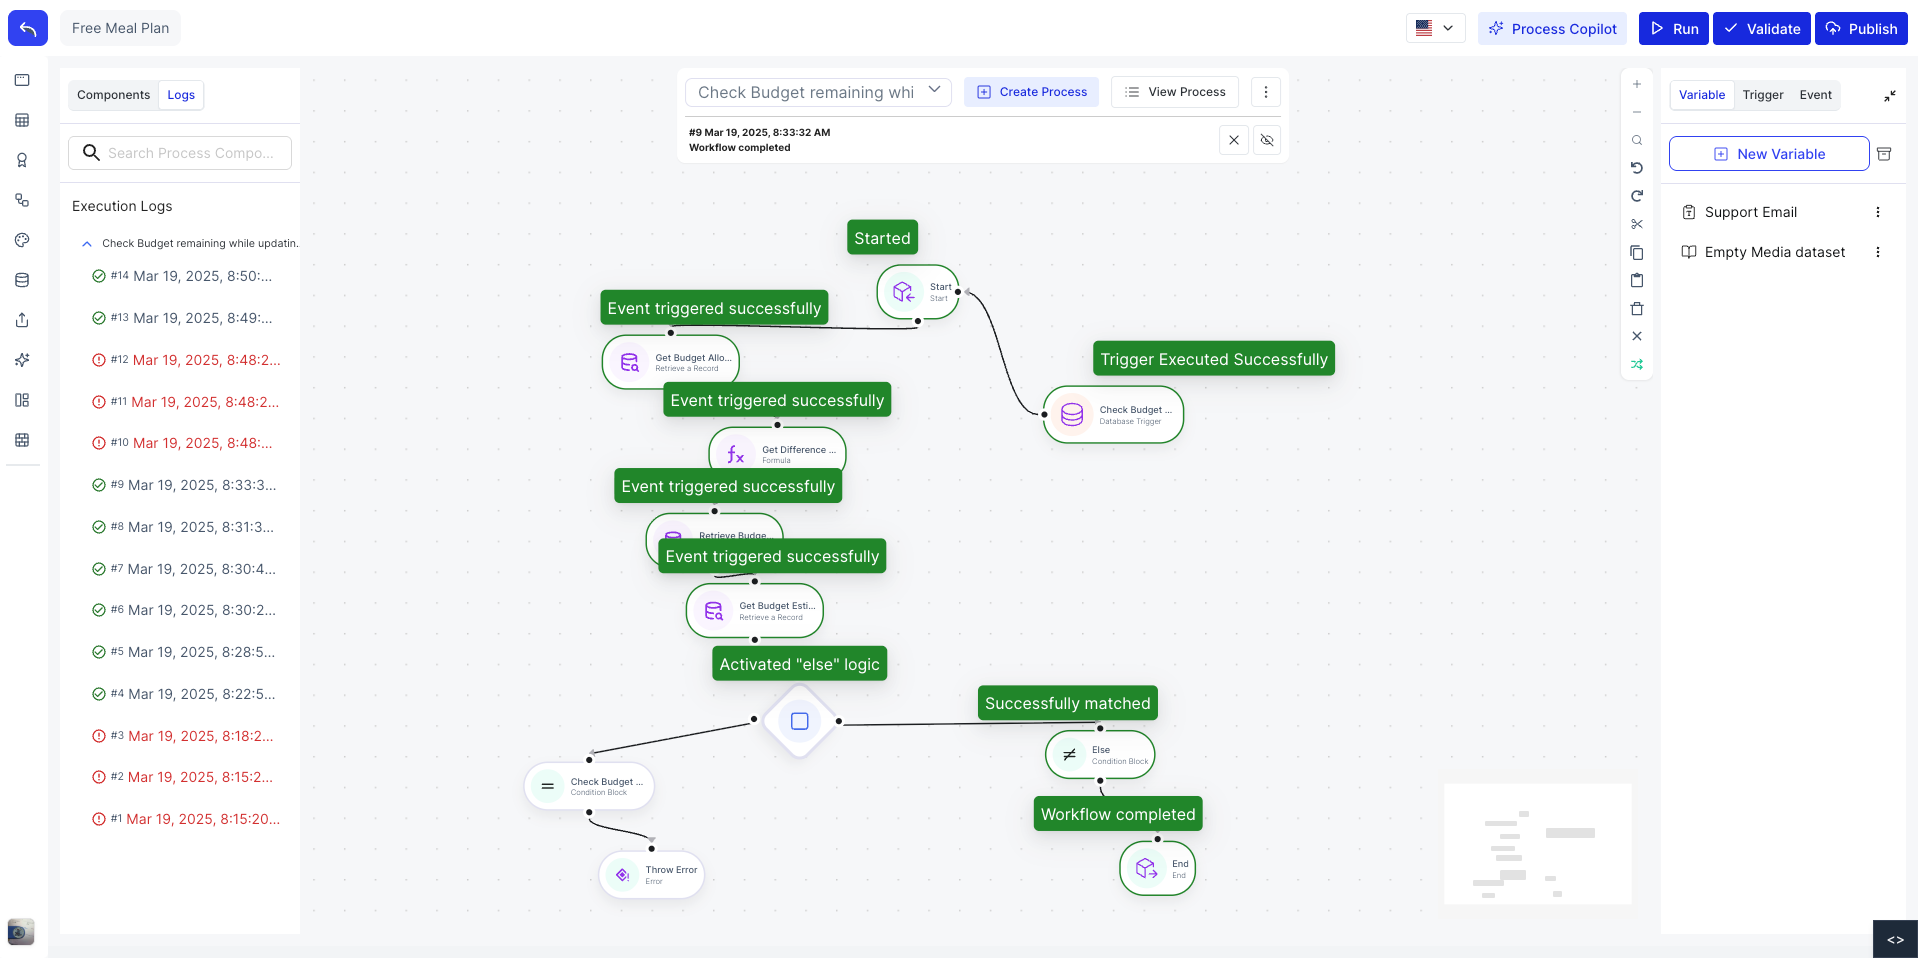Open the color palette panel in left sidebar

(x=22, y=240)
